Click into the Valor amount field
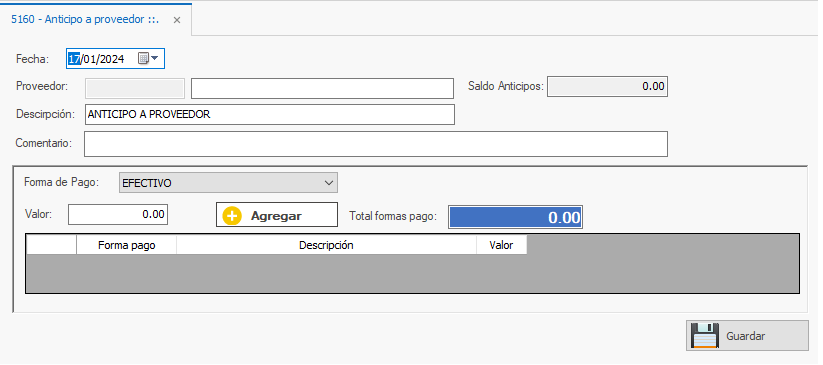This screenshot has height=365, width=823. point(118,214)
